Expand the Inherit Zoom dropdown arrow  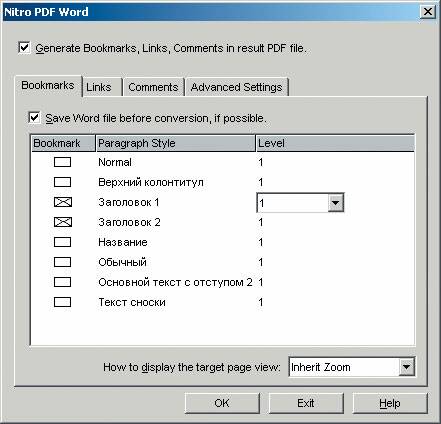[x=406, y=367]
